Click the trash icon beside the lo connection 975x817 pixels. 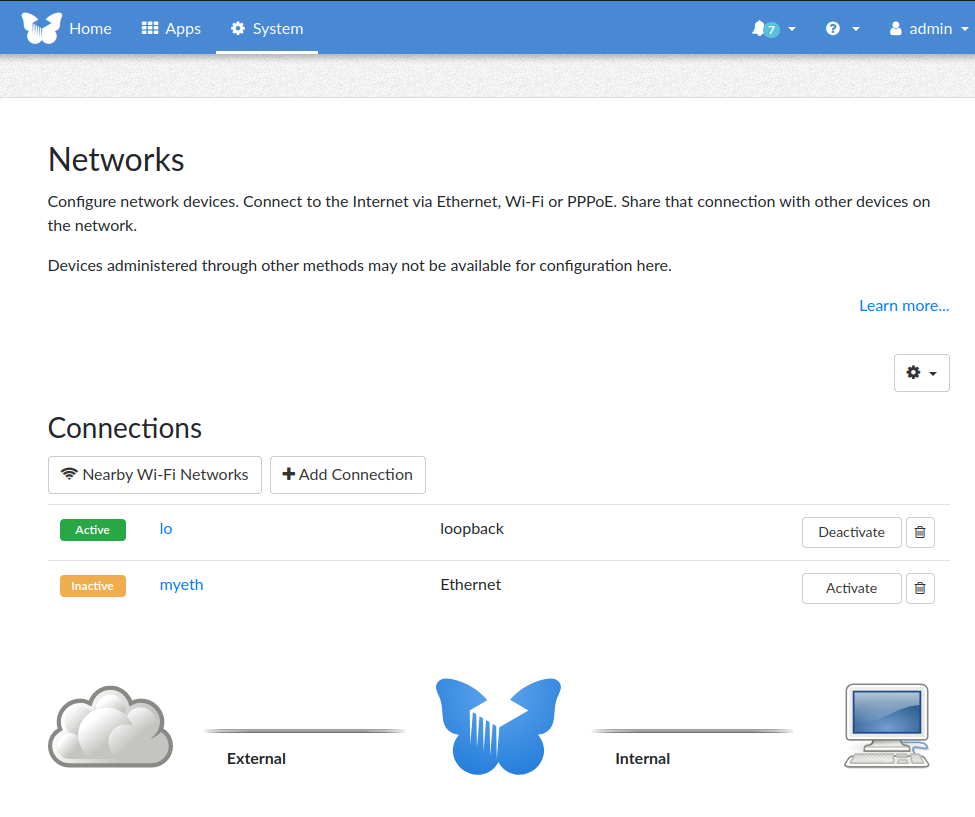919,532
